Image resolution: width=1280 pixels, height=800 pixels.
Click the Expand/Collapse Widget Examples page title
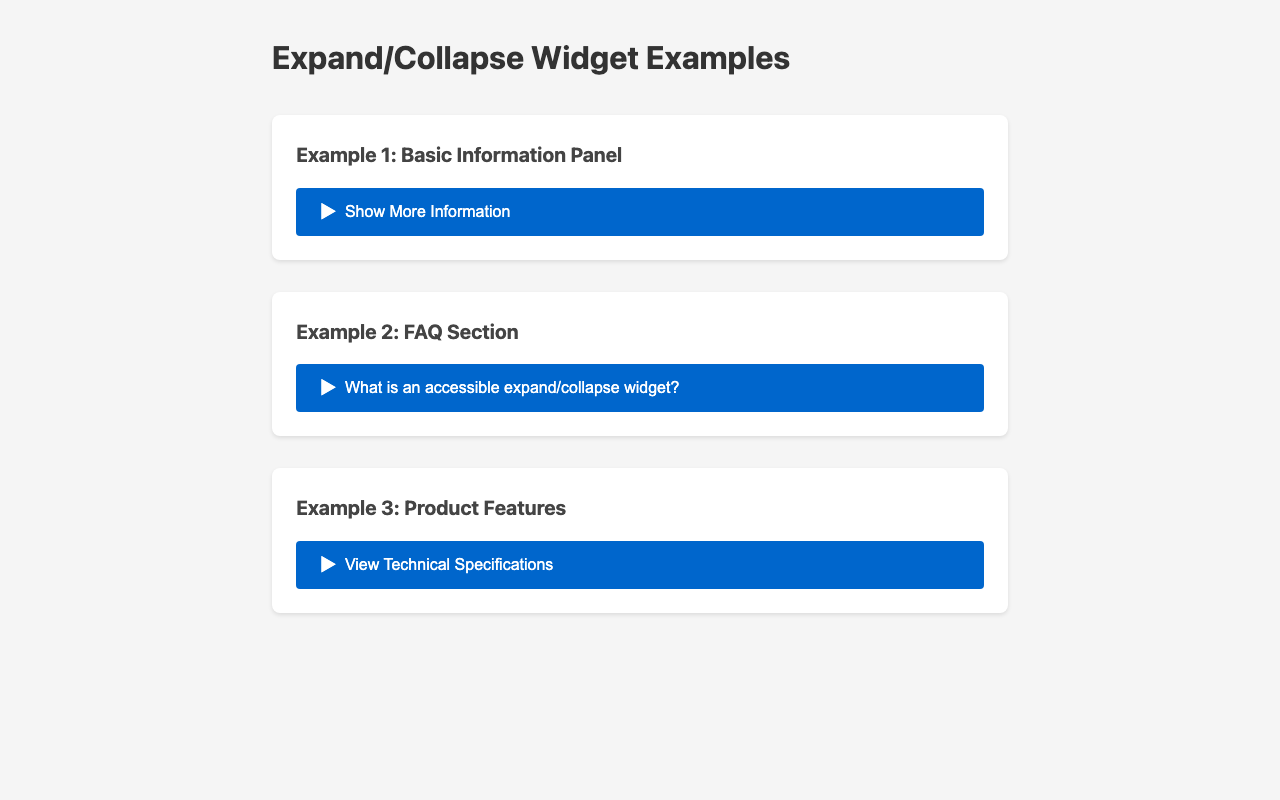point(530,58)
